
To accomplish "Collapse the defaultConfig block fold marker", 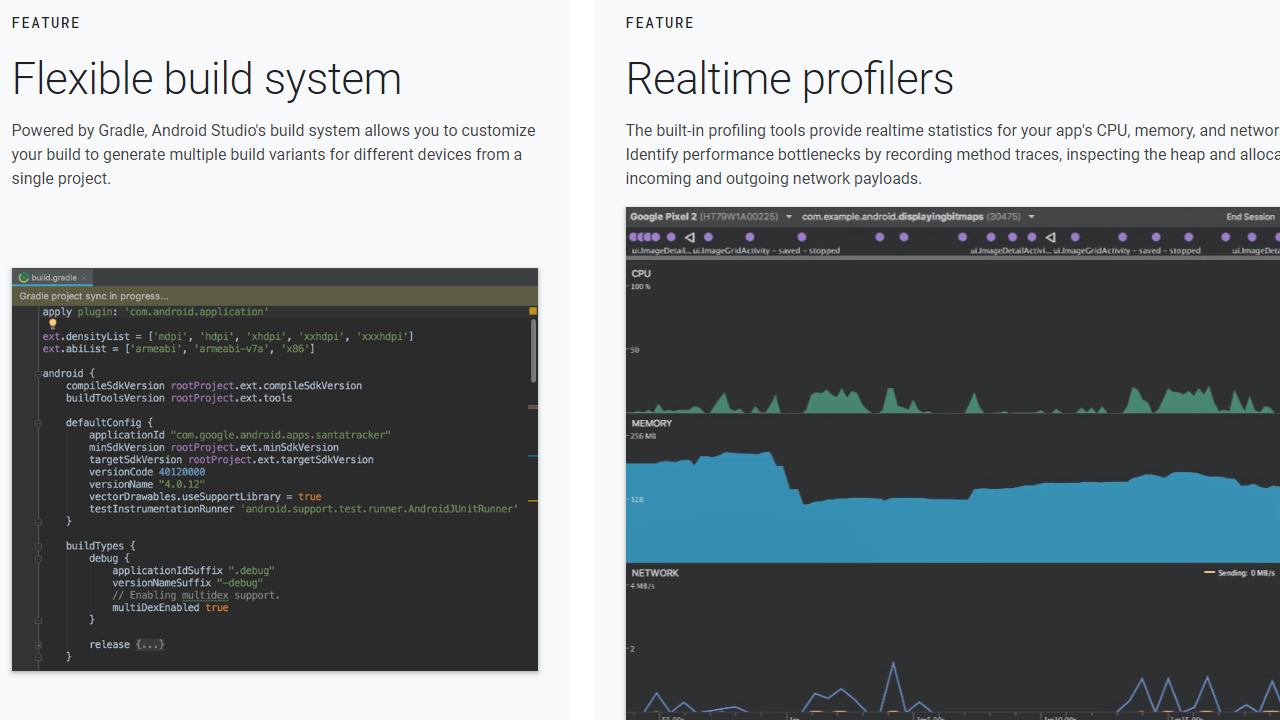I will click(38, 423).
